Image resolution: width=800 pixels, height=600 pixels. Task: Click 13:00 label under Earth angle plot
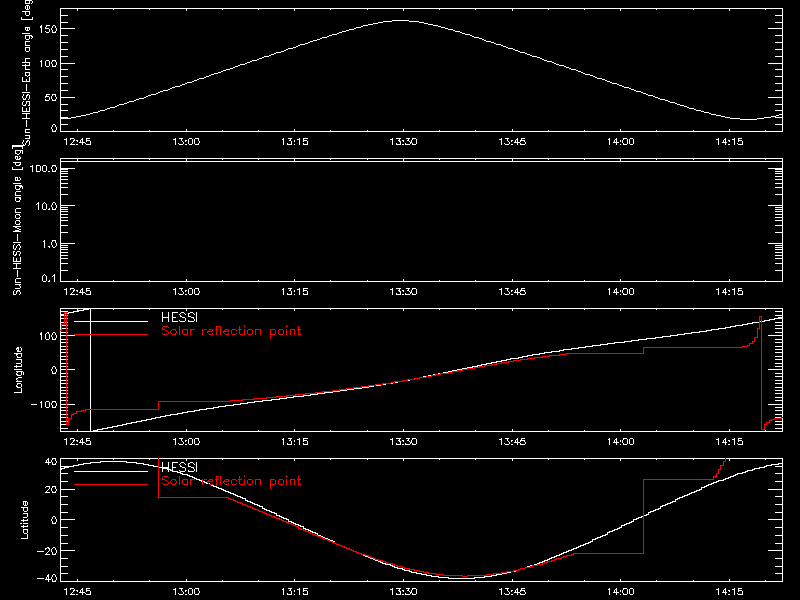click(x=186, y=142)
